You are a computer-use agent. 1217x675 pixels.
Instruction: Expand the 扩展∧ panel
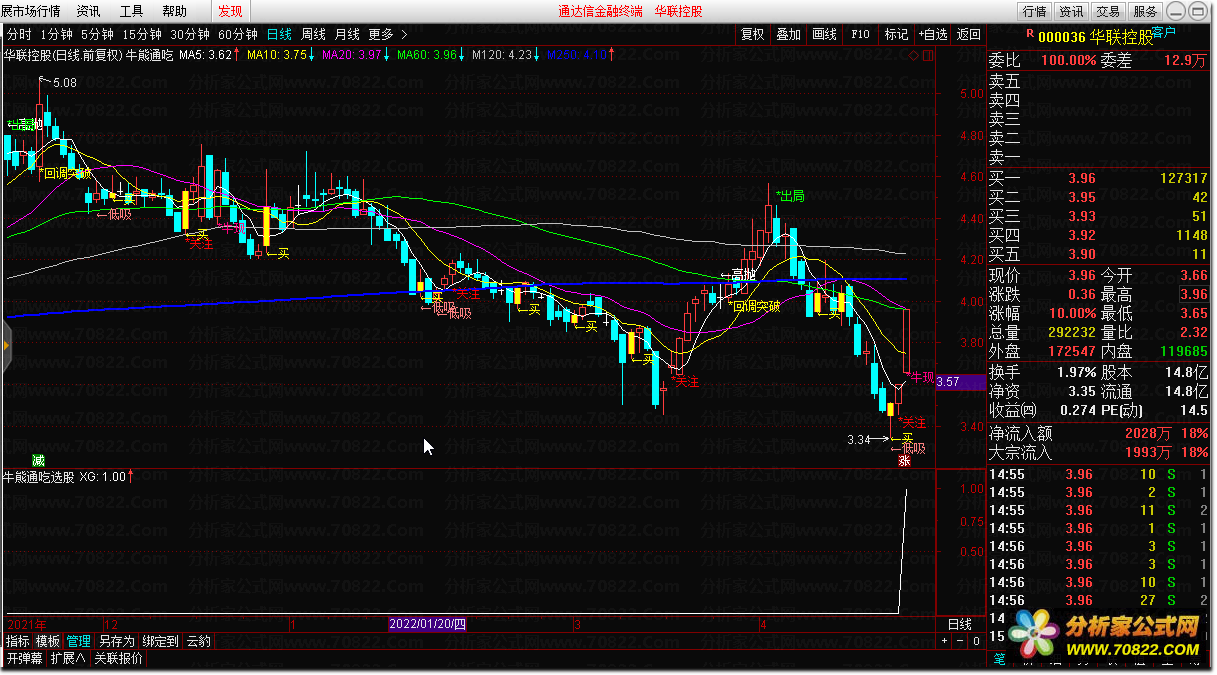[68, 658]
